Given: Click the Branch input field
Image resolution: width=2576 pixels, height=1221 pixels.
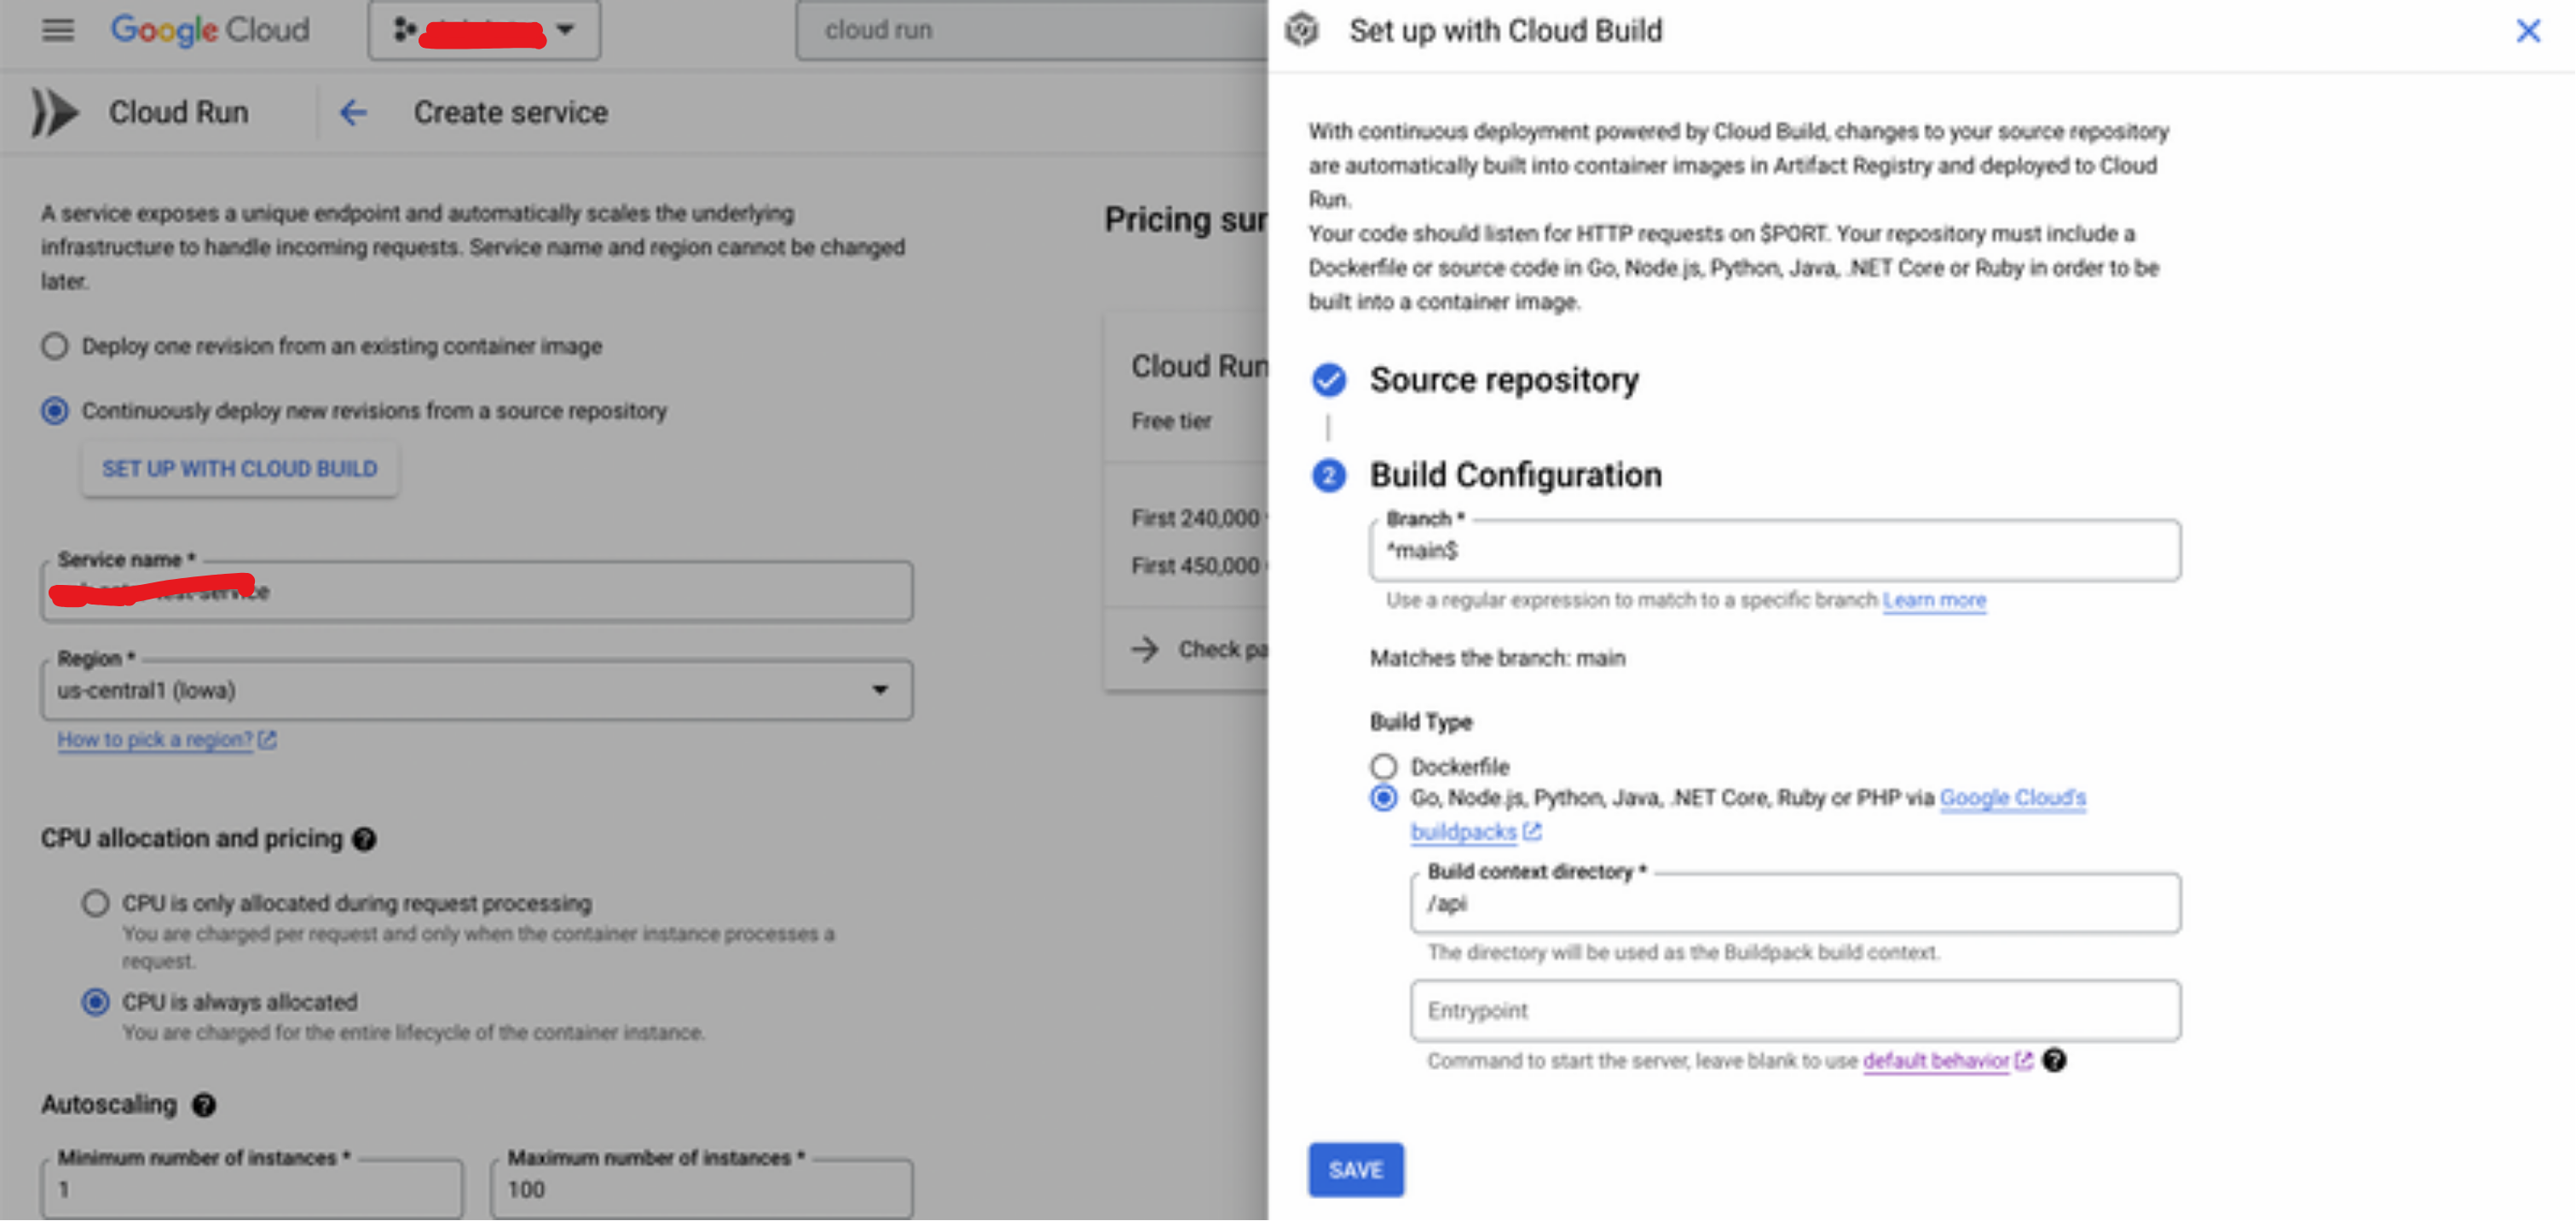Looking at the screenshot, I should click(x=1775, y=550).
